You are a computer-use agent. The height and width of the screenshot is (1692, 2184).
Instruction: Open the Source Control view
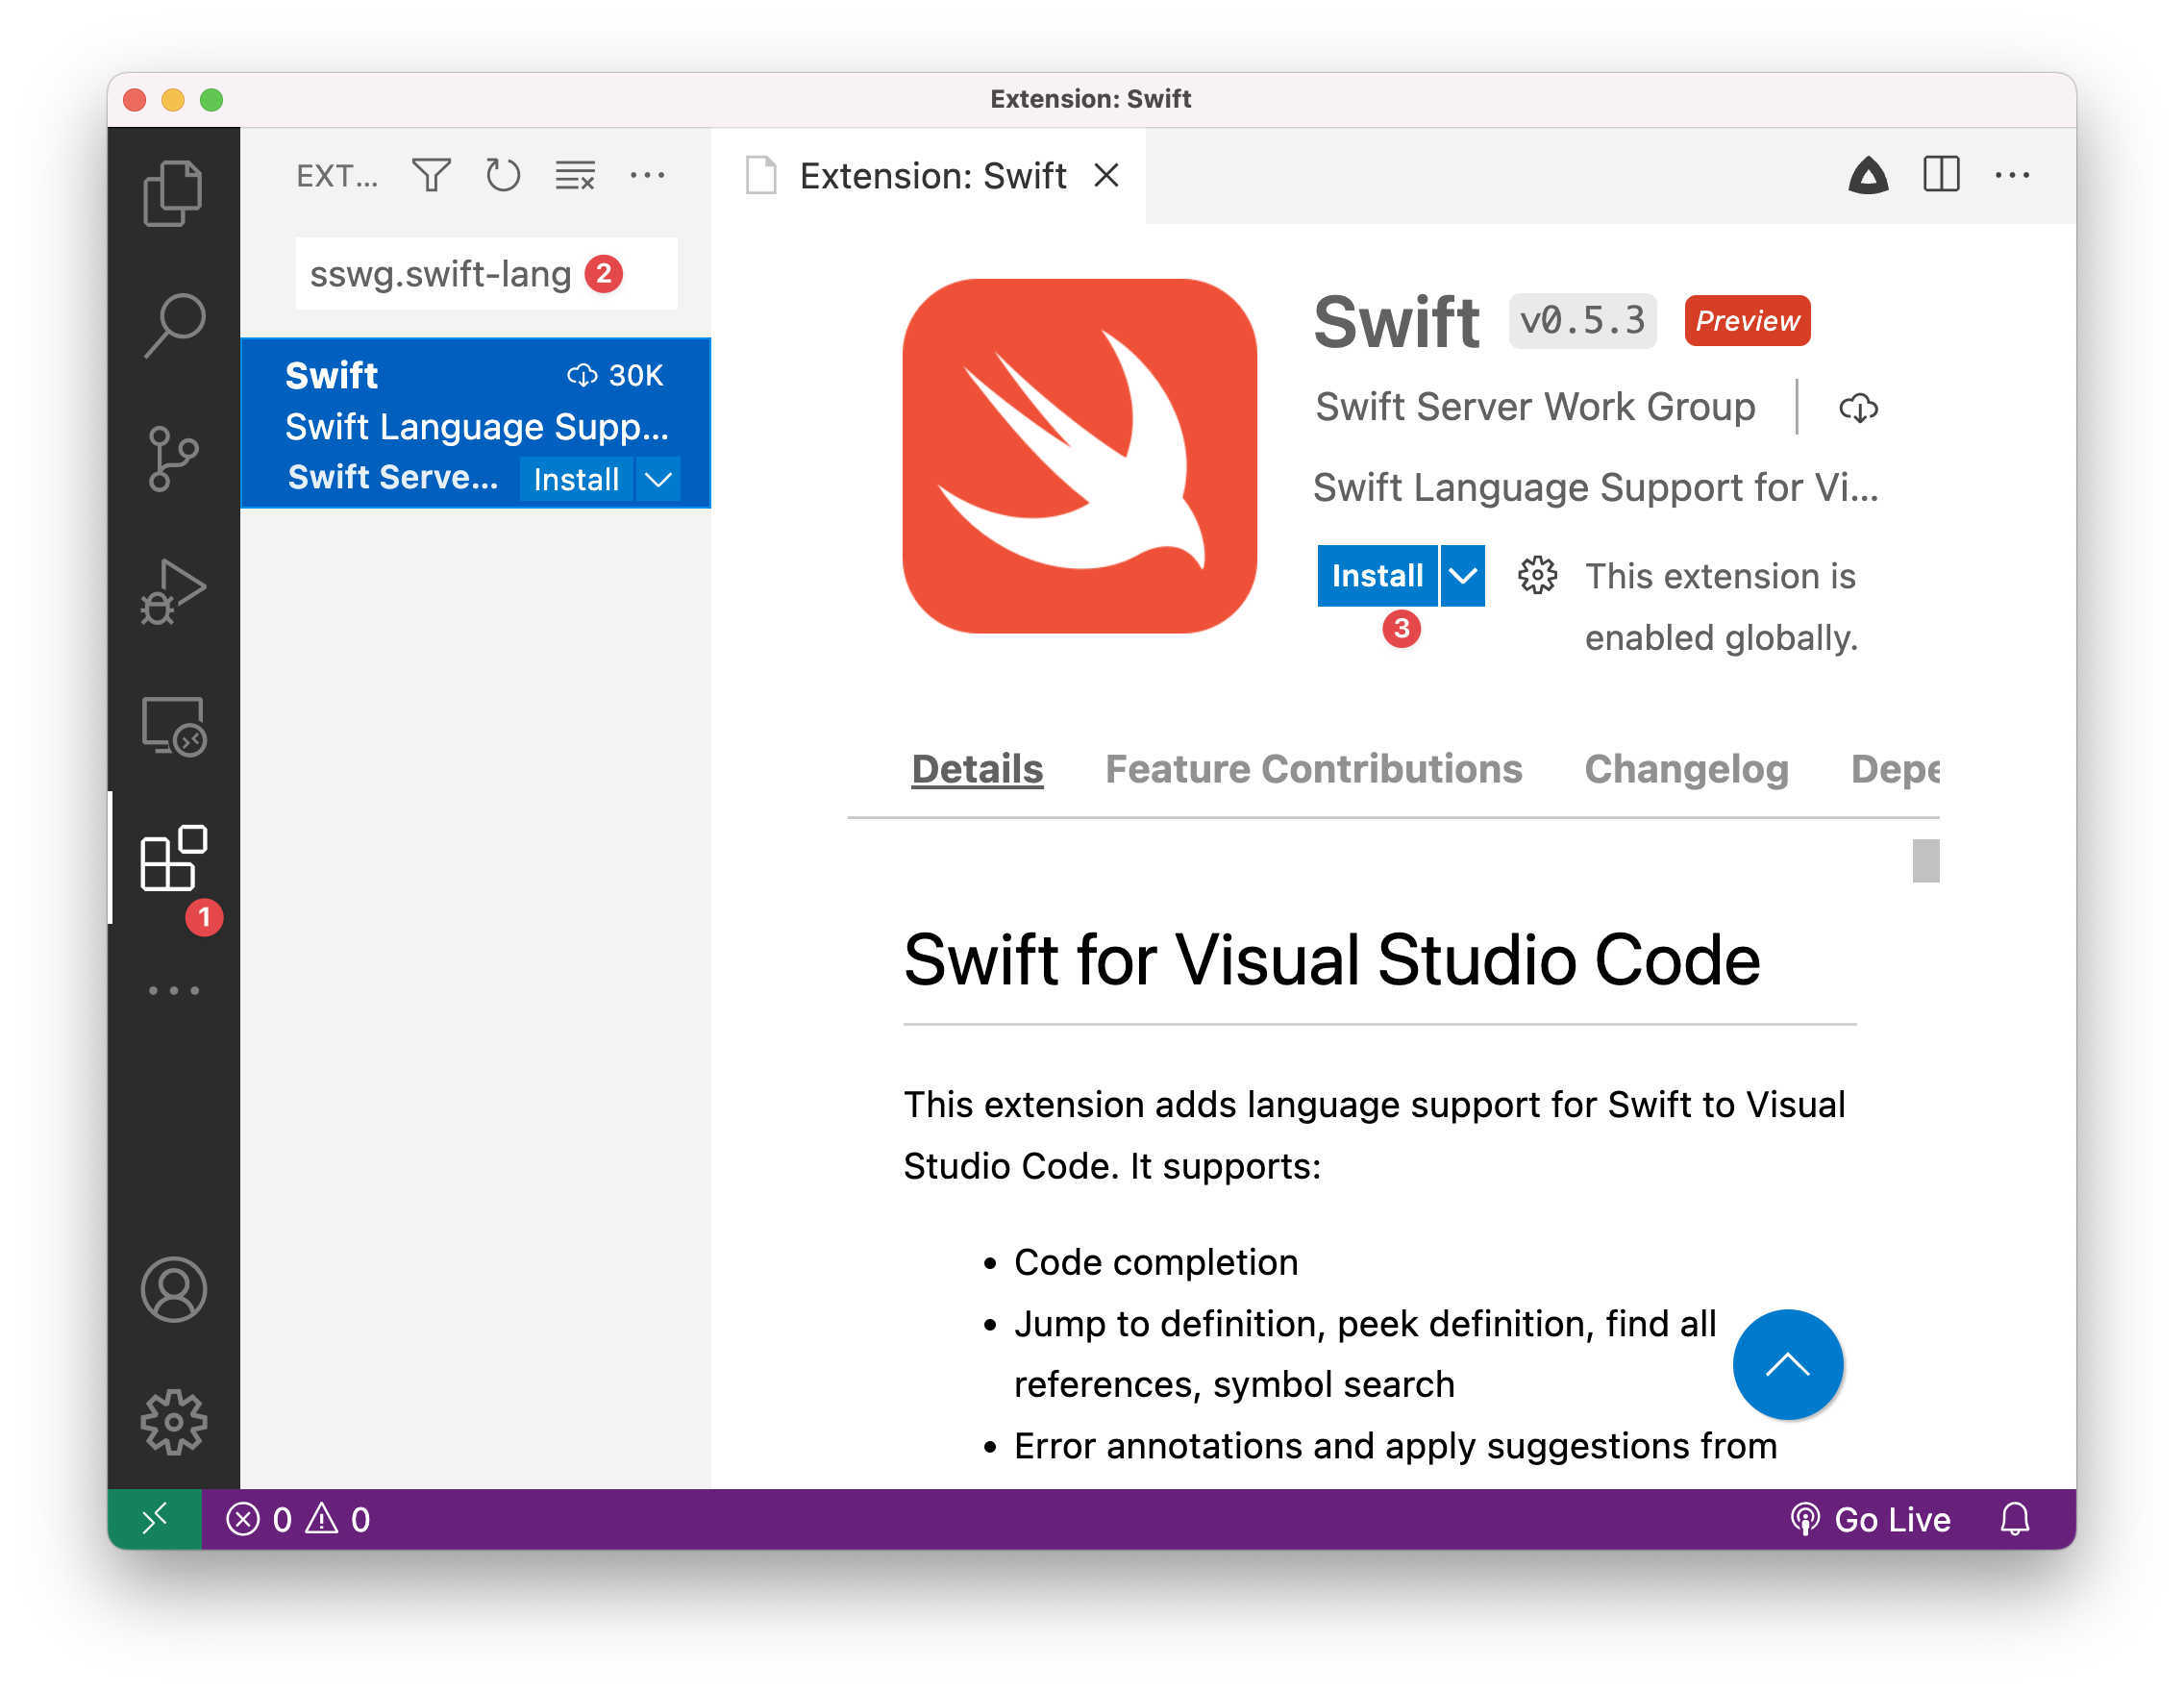pyautogui.click(x=173, y=458)
